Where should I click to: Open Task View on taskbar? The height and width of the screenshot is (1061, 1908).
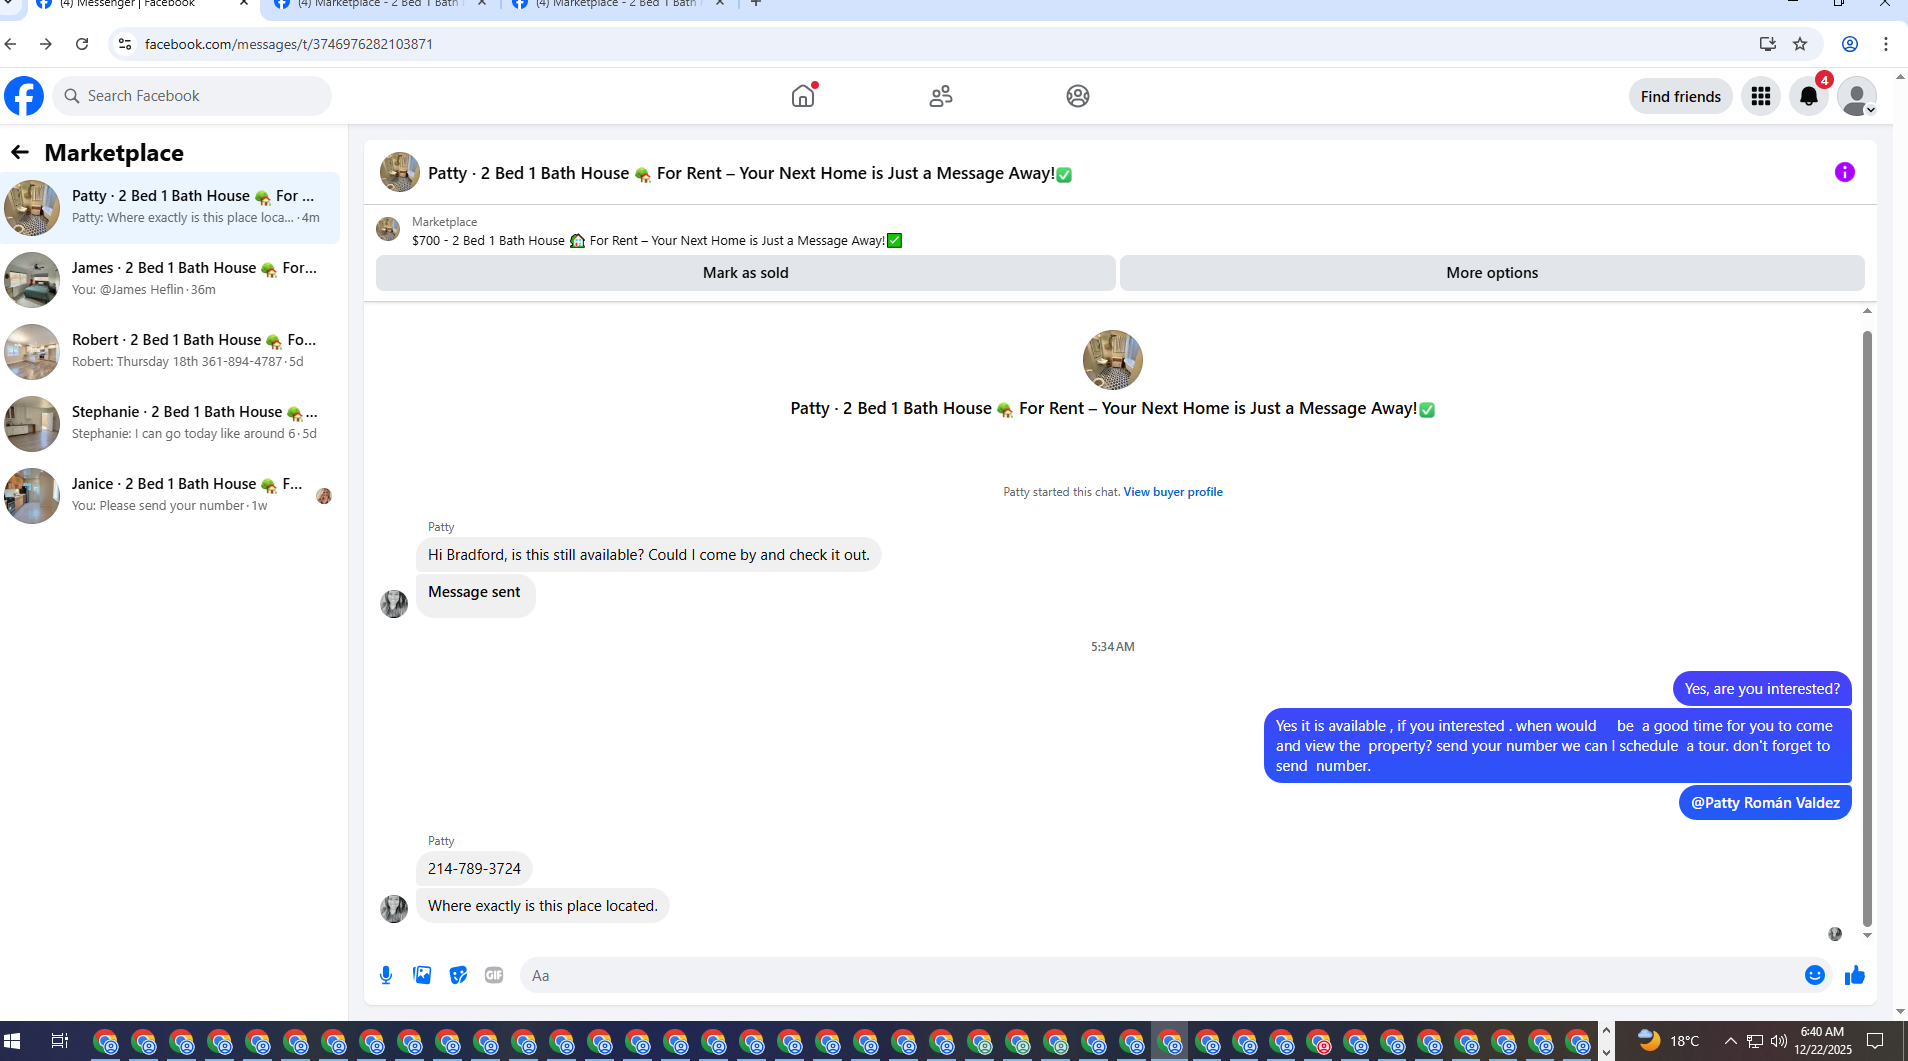(x=59, y=1041)
